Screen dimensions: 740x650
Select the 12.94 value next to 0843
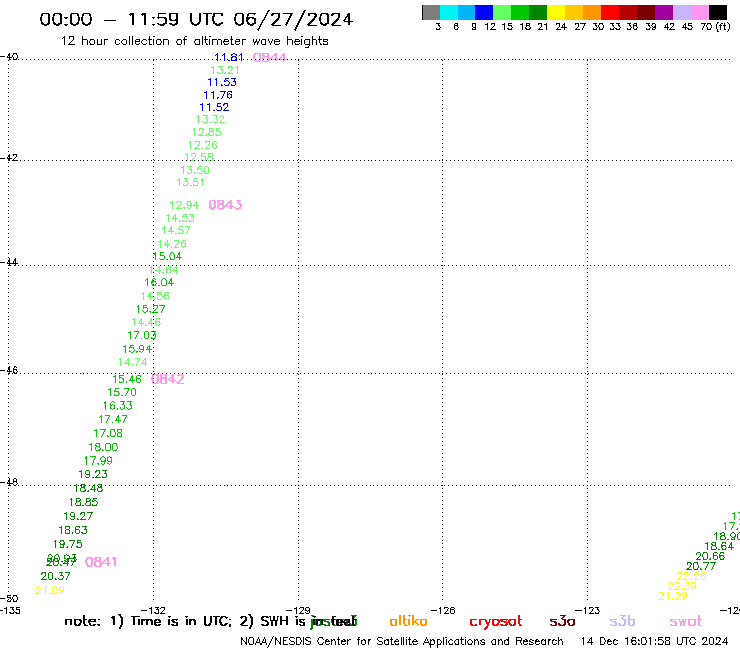[x=184, y=205]
